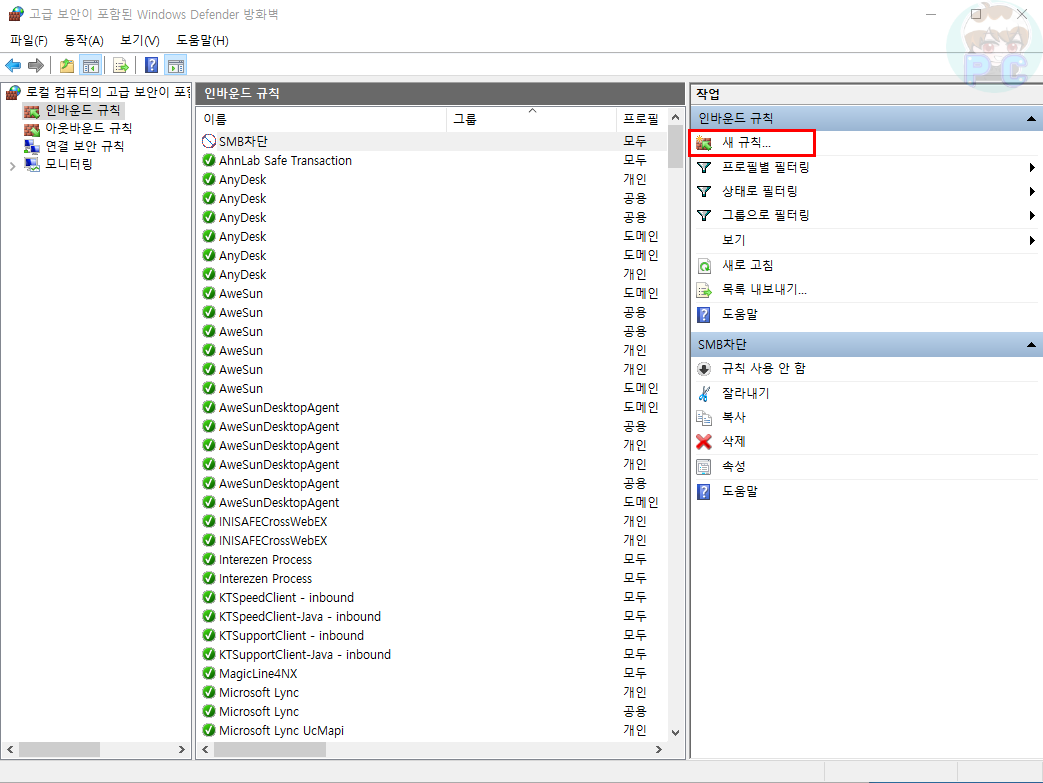Viewport: 1043px width, 783px height.
Task: Click the Back arrow toolbar icon
Action: (13, 65)
